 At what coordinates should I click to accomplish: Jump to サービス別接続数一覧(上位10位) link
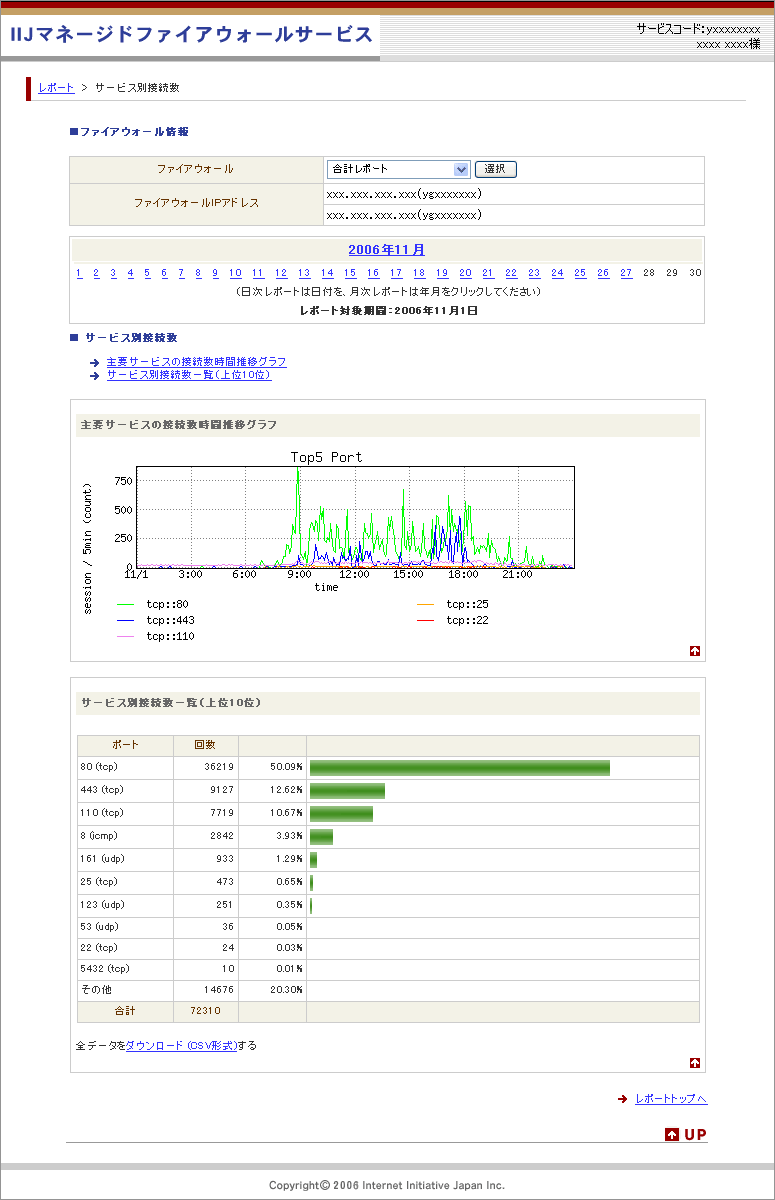(x=188, y=375)
